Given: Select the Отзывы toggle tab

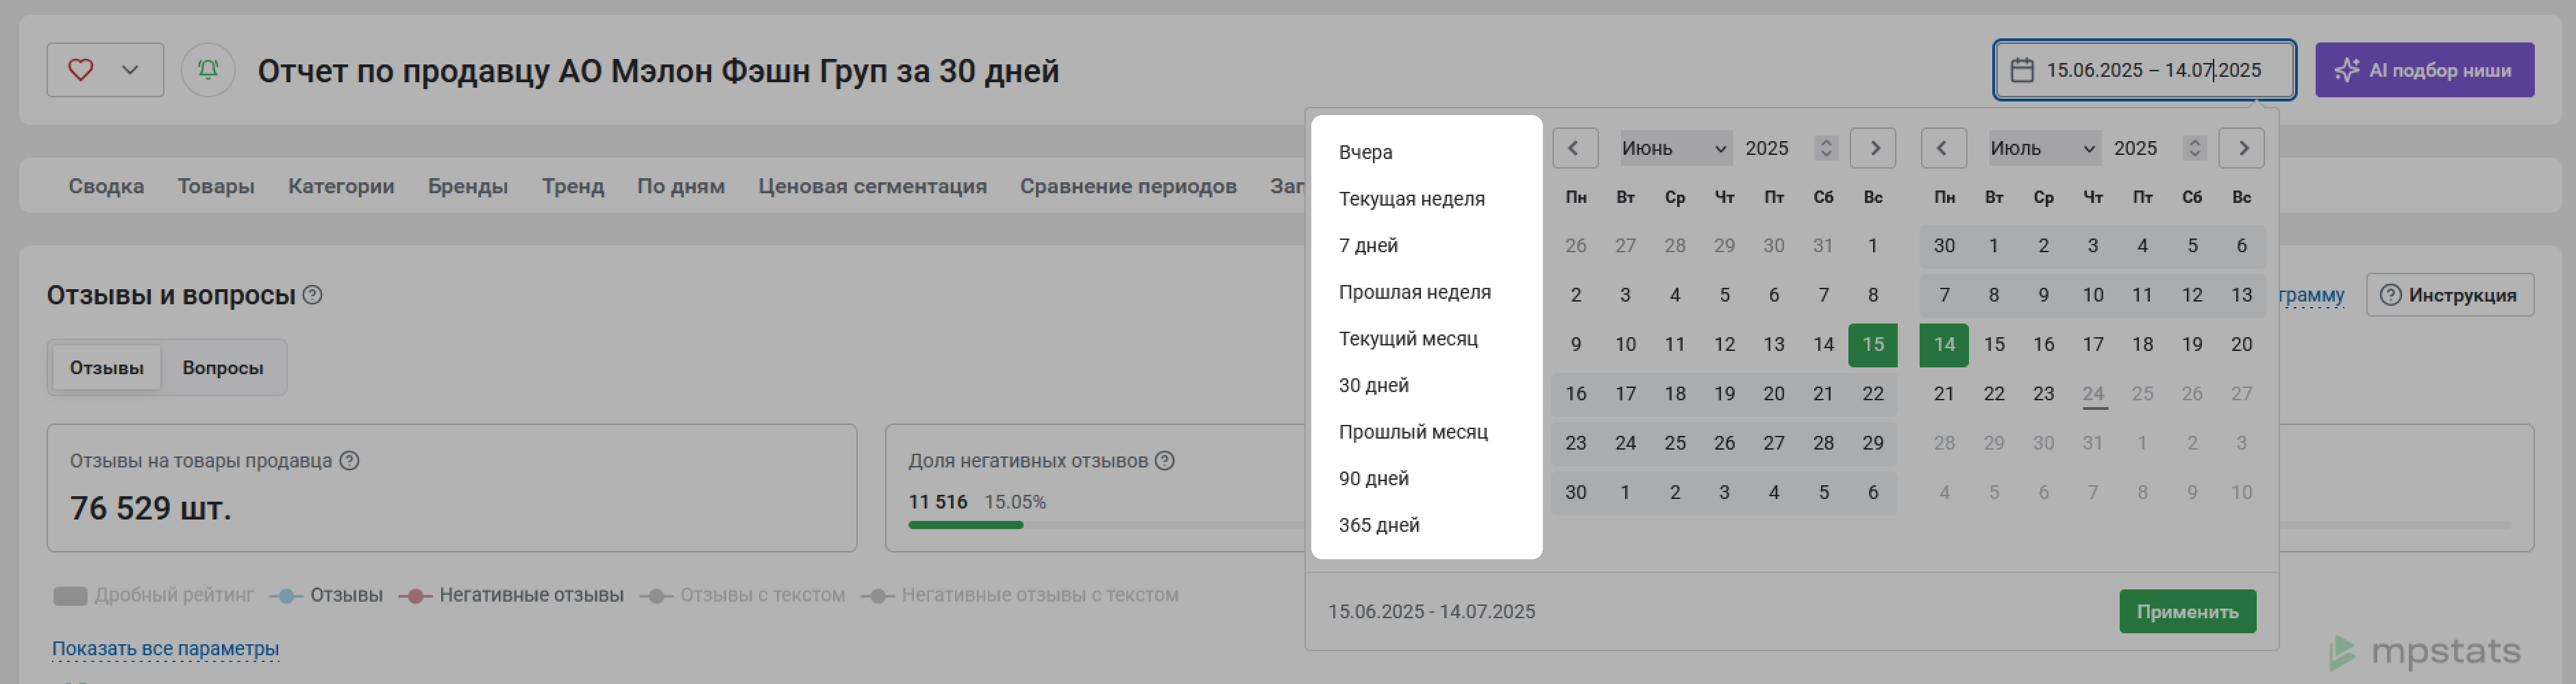Looking at the screenshot, I should [x=106, y=368].
